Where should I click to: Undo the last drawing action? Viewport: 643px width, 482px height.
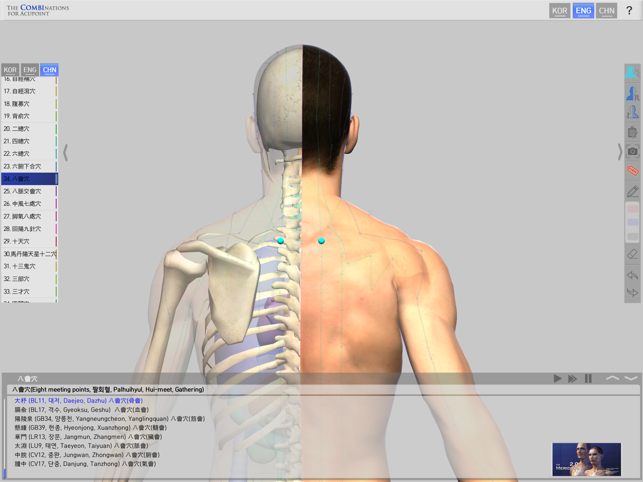pos(632,275)
